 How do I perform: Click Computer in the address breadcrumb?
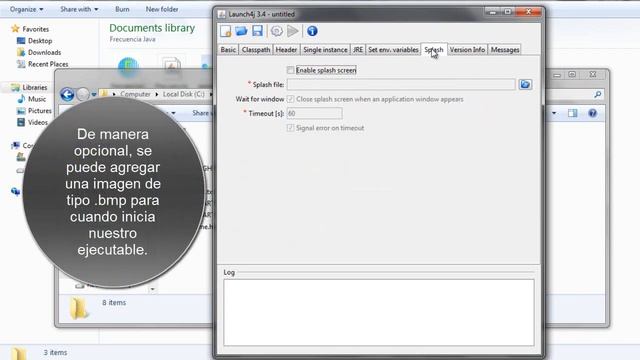[x=135, y=94]
